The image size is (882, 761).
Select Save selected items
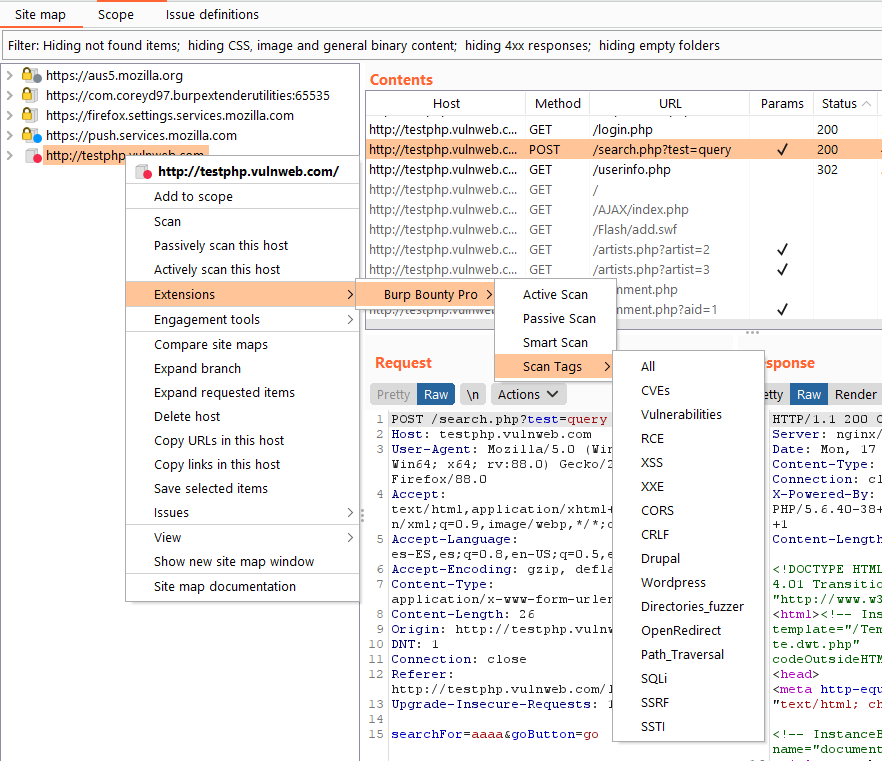tap(242, 488)
